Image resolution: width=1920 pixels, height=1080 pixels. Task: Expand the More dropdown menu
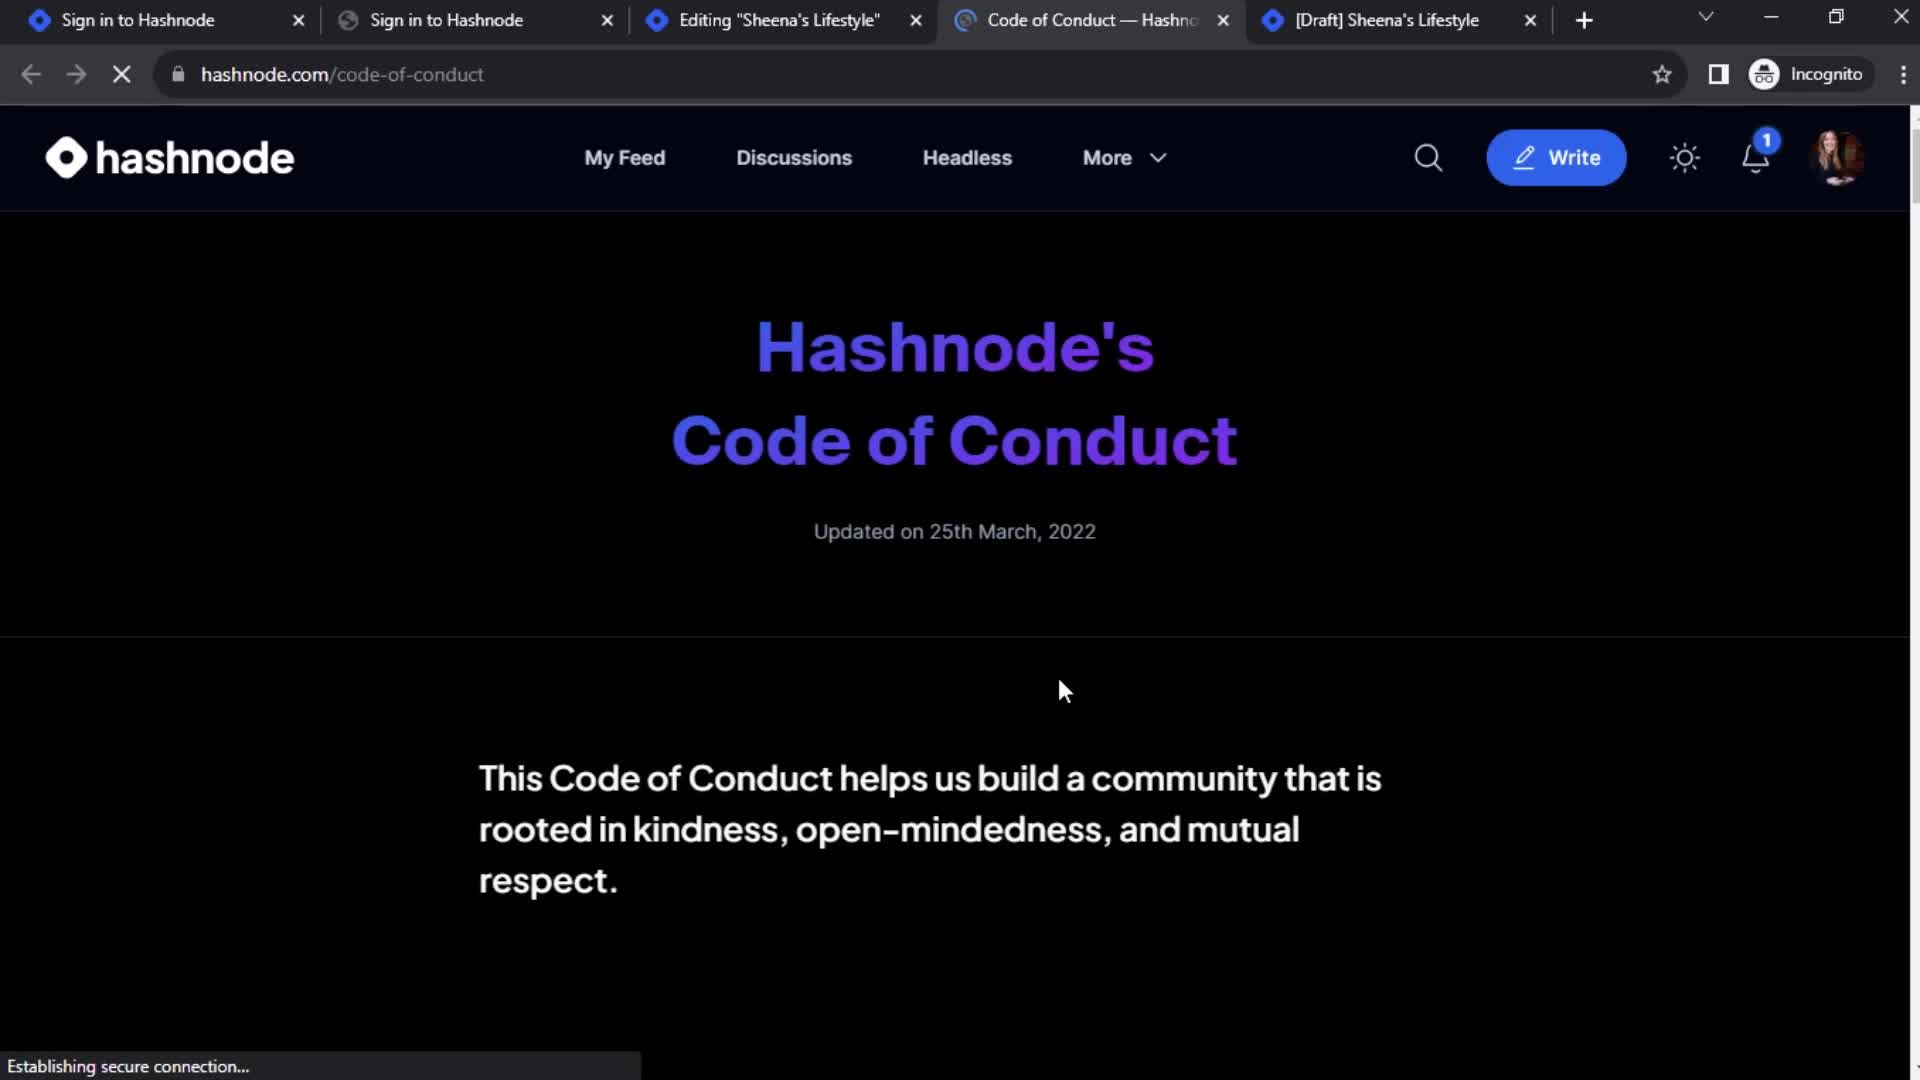(x=1124, y=157)
